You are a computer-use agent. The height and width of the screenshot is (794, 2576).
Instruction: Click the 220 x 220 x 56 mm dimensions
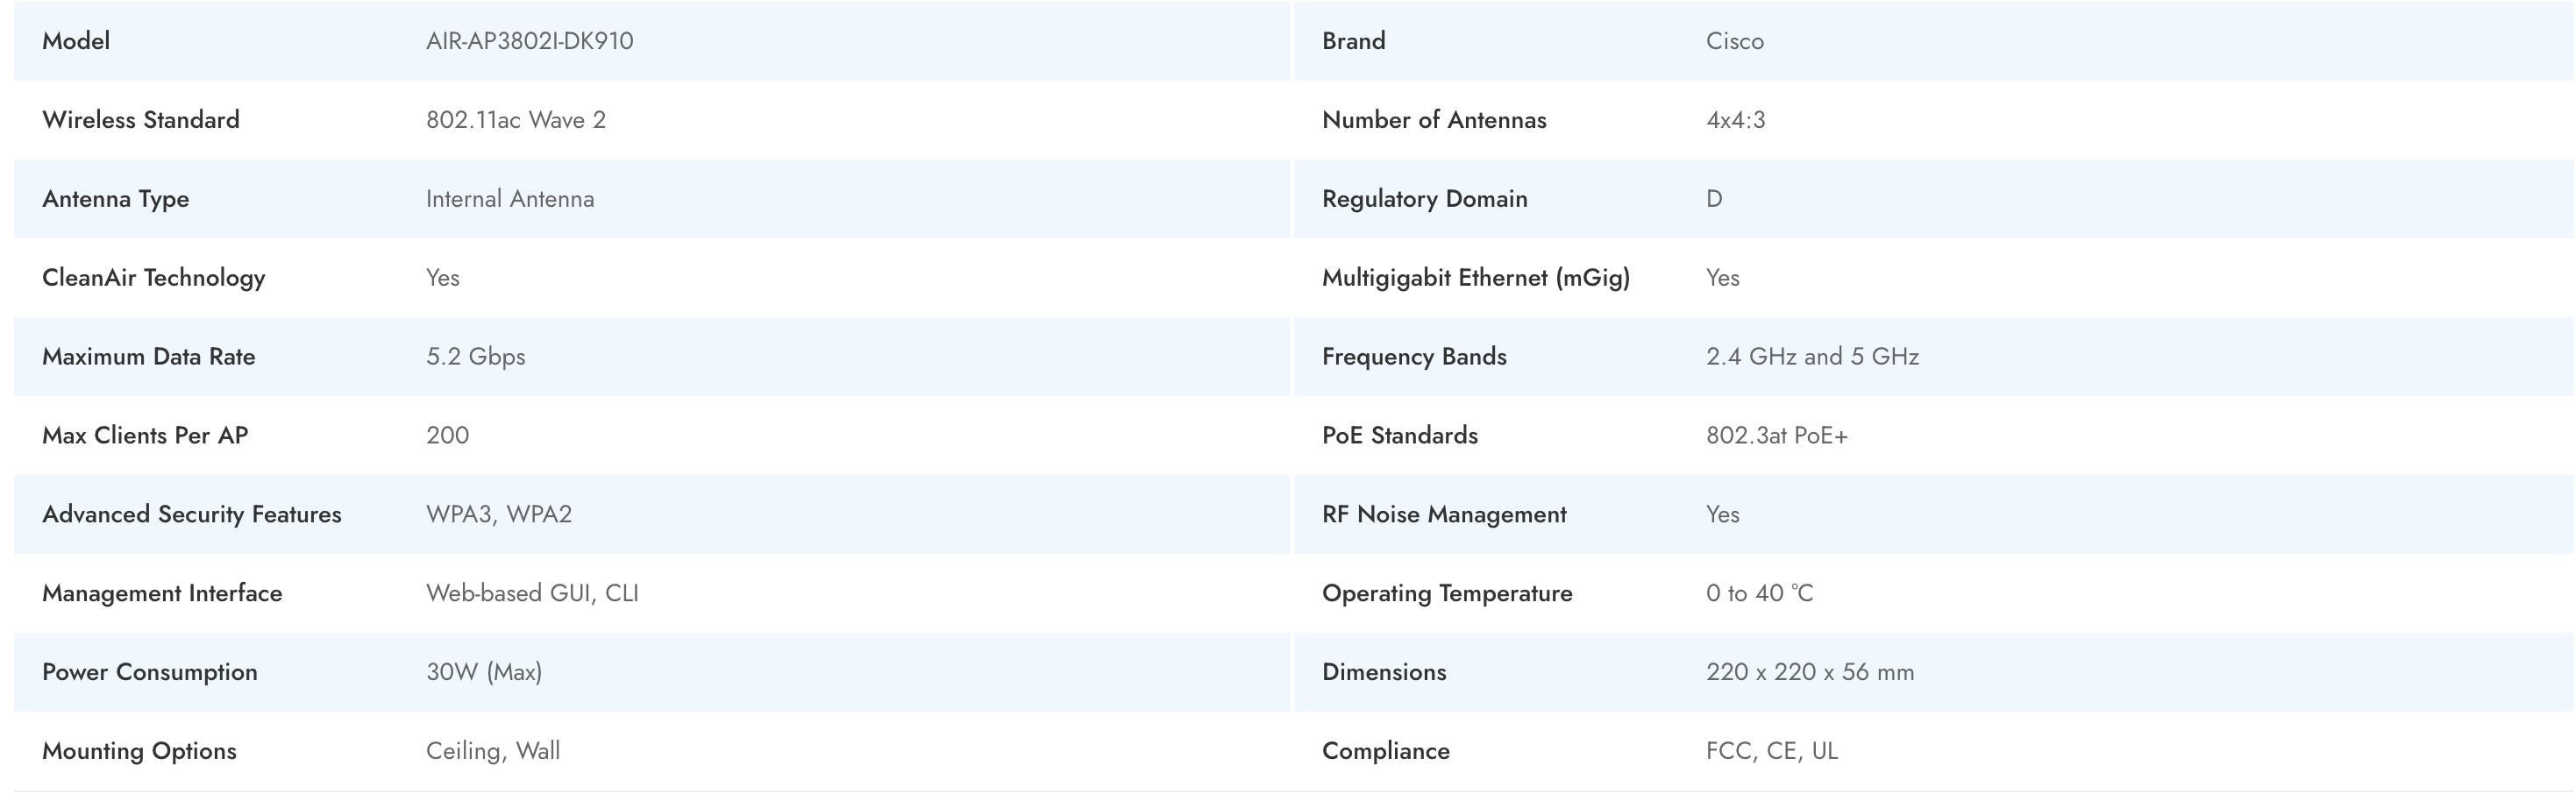click(1809, 673)
